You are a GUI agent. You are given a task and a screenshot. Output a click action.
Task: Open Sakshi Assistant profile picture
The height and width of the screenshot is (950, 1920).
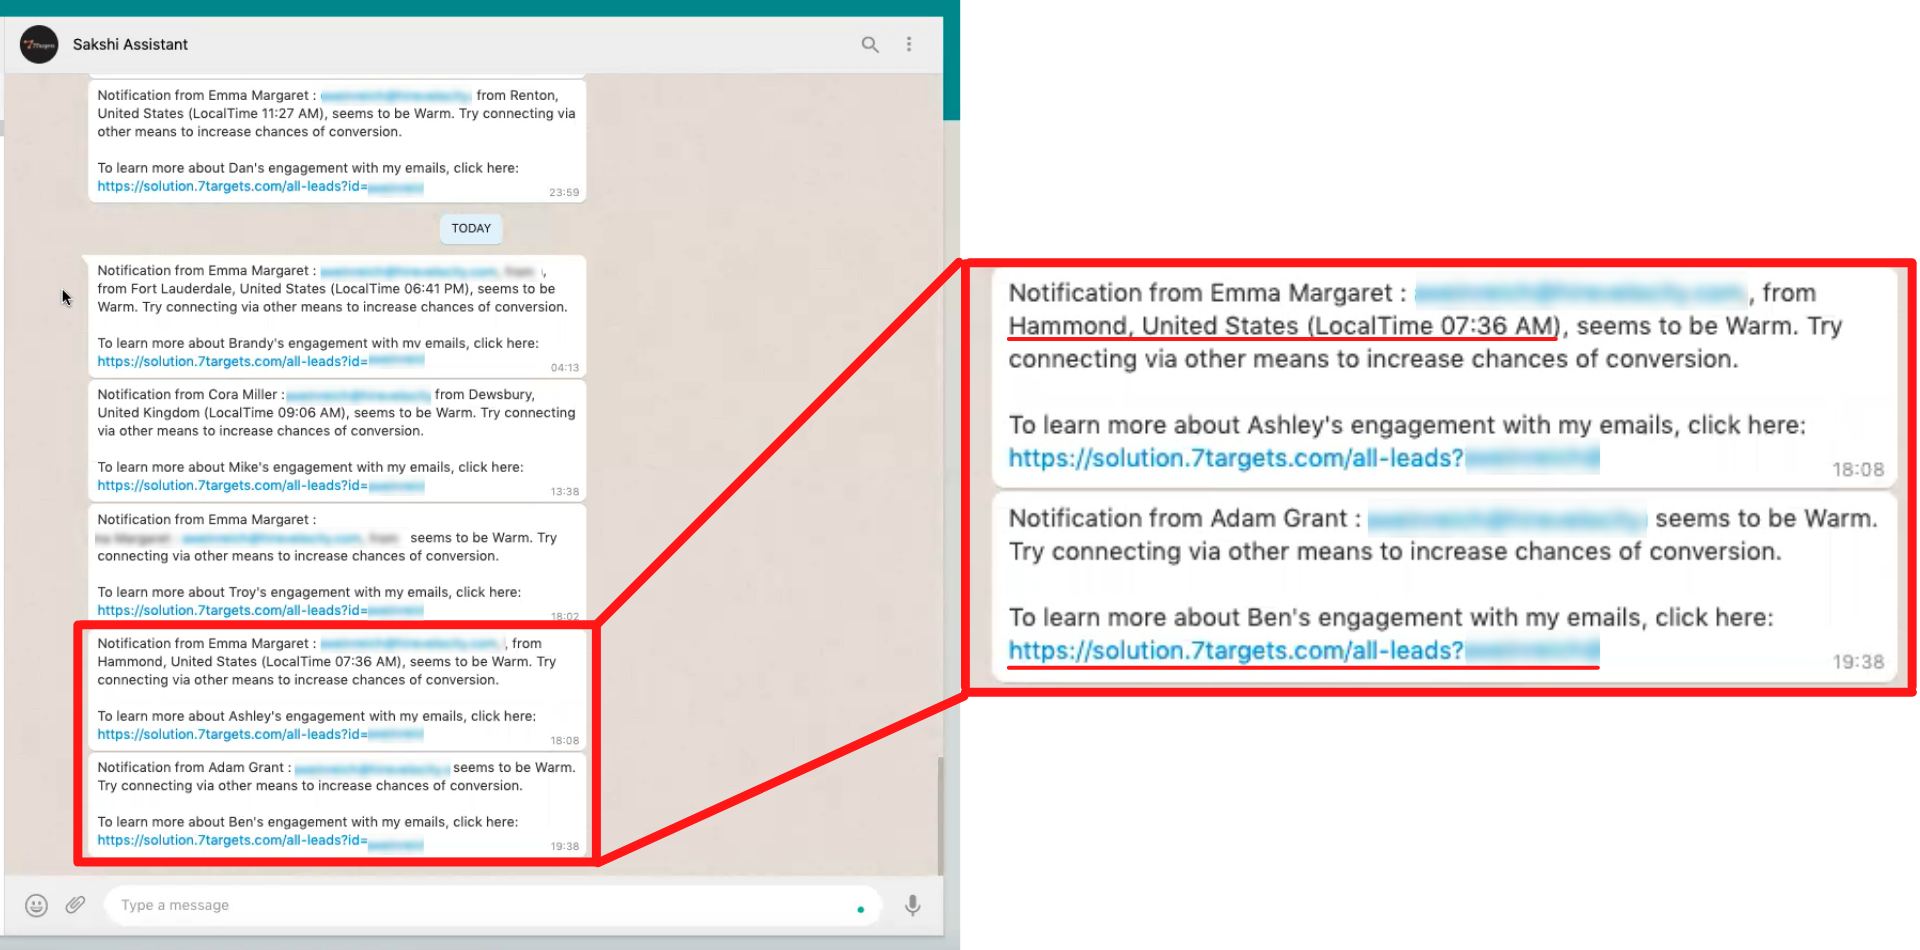tap(39, 44)
